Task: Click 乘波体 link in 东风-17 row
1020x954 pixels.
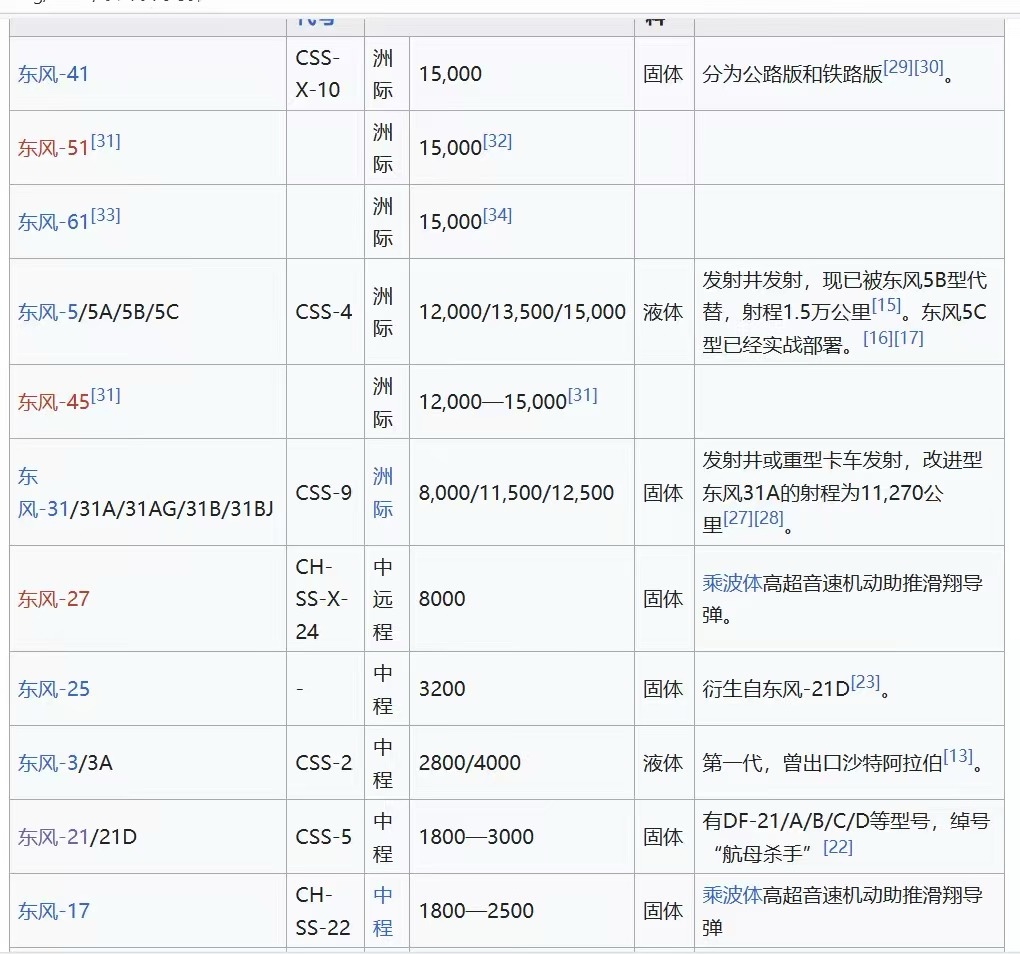Action: click(732, 894)
